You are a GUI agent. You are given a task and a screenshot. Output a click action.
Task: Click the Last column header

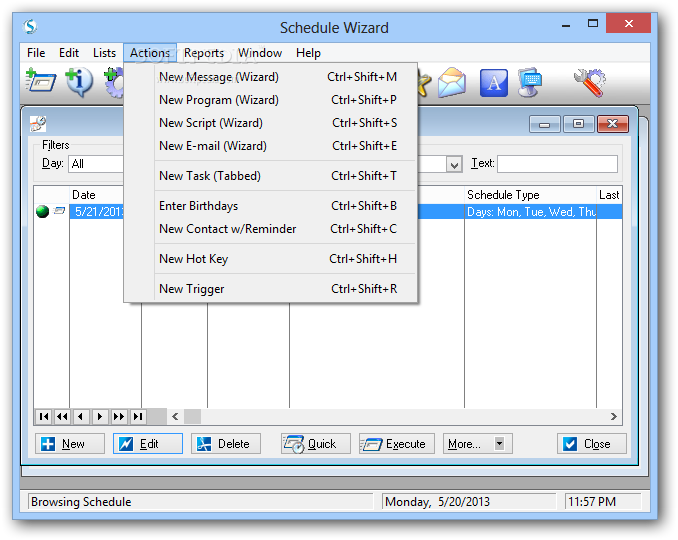pos(609,195)
